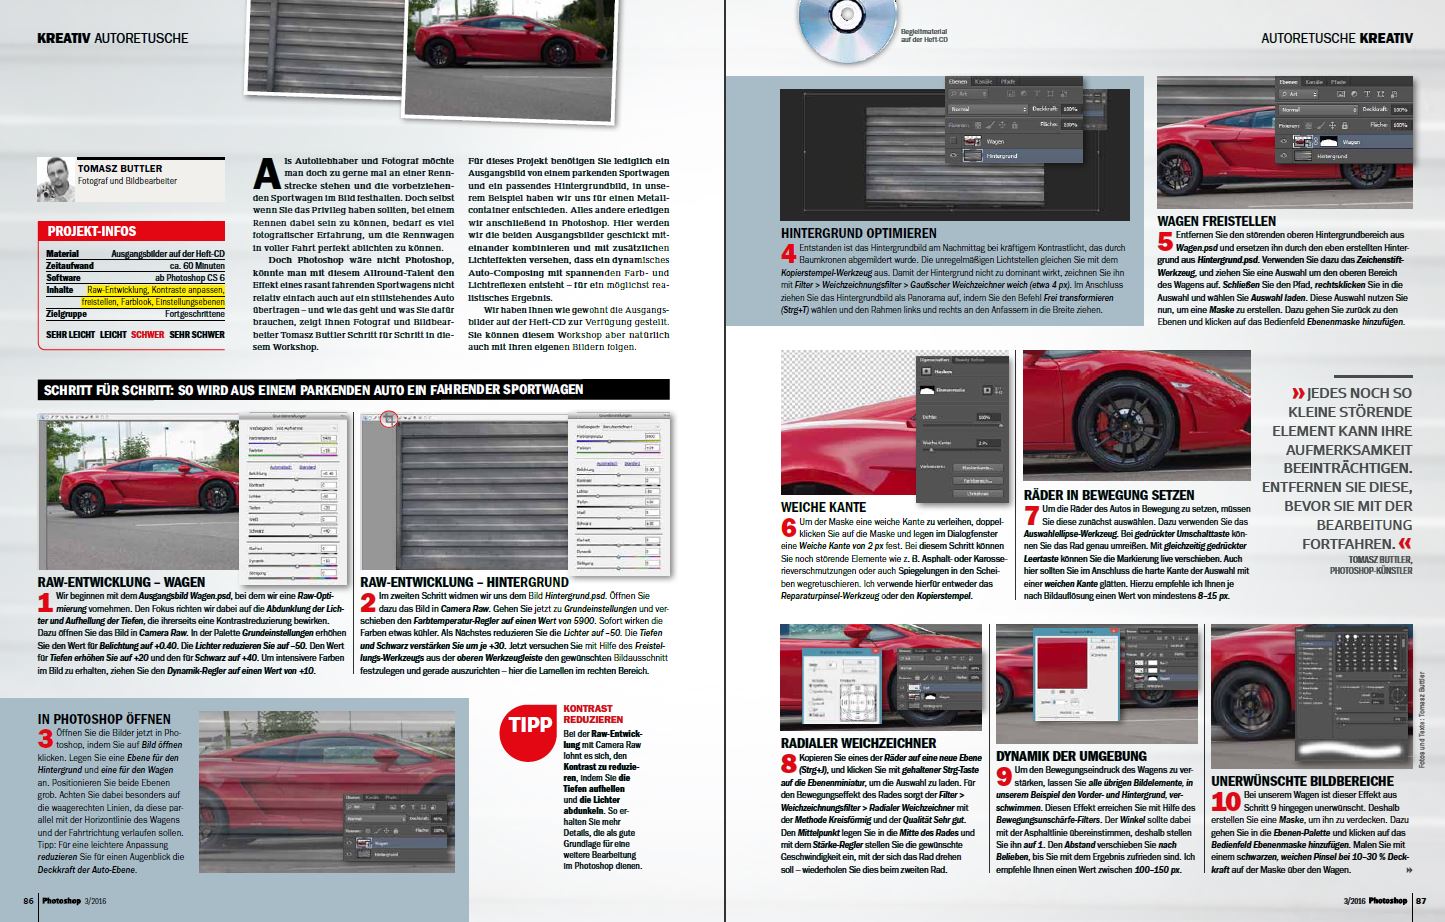Switch to Pfade tab in Hintergrund optimieren panel

[1008, 82]
